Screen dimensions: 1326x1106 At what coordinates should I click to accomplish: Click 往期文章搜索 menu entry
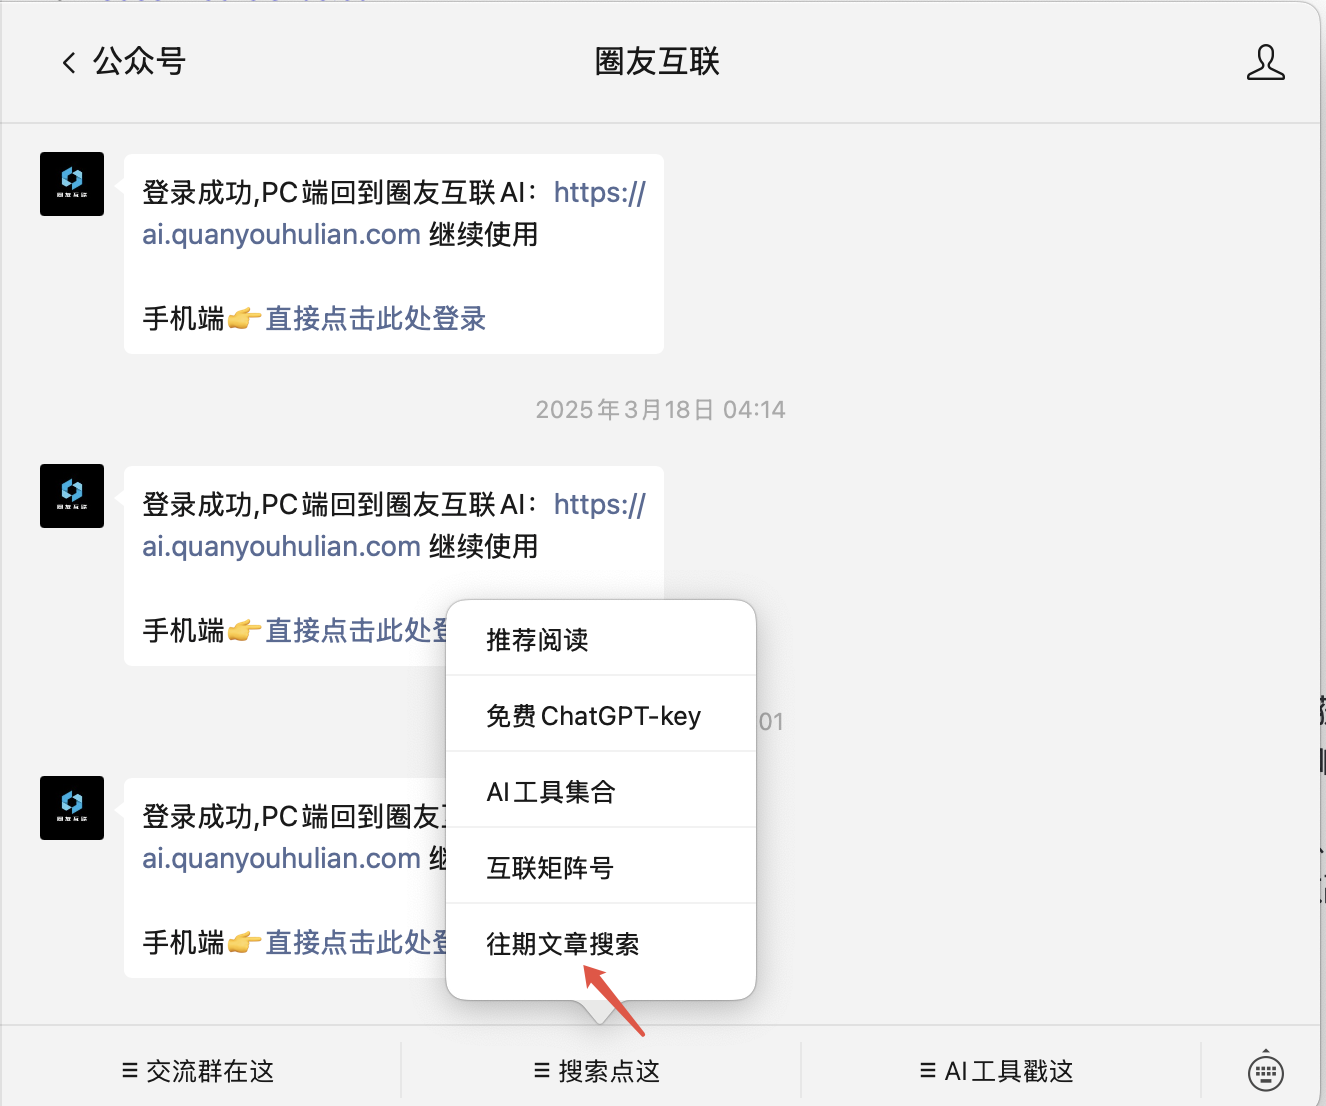600,943
